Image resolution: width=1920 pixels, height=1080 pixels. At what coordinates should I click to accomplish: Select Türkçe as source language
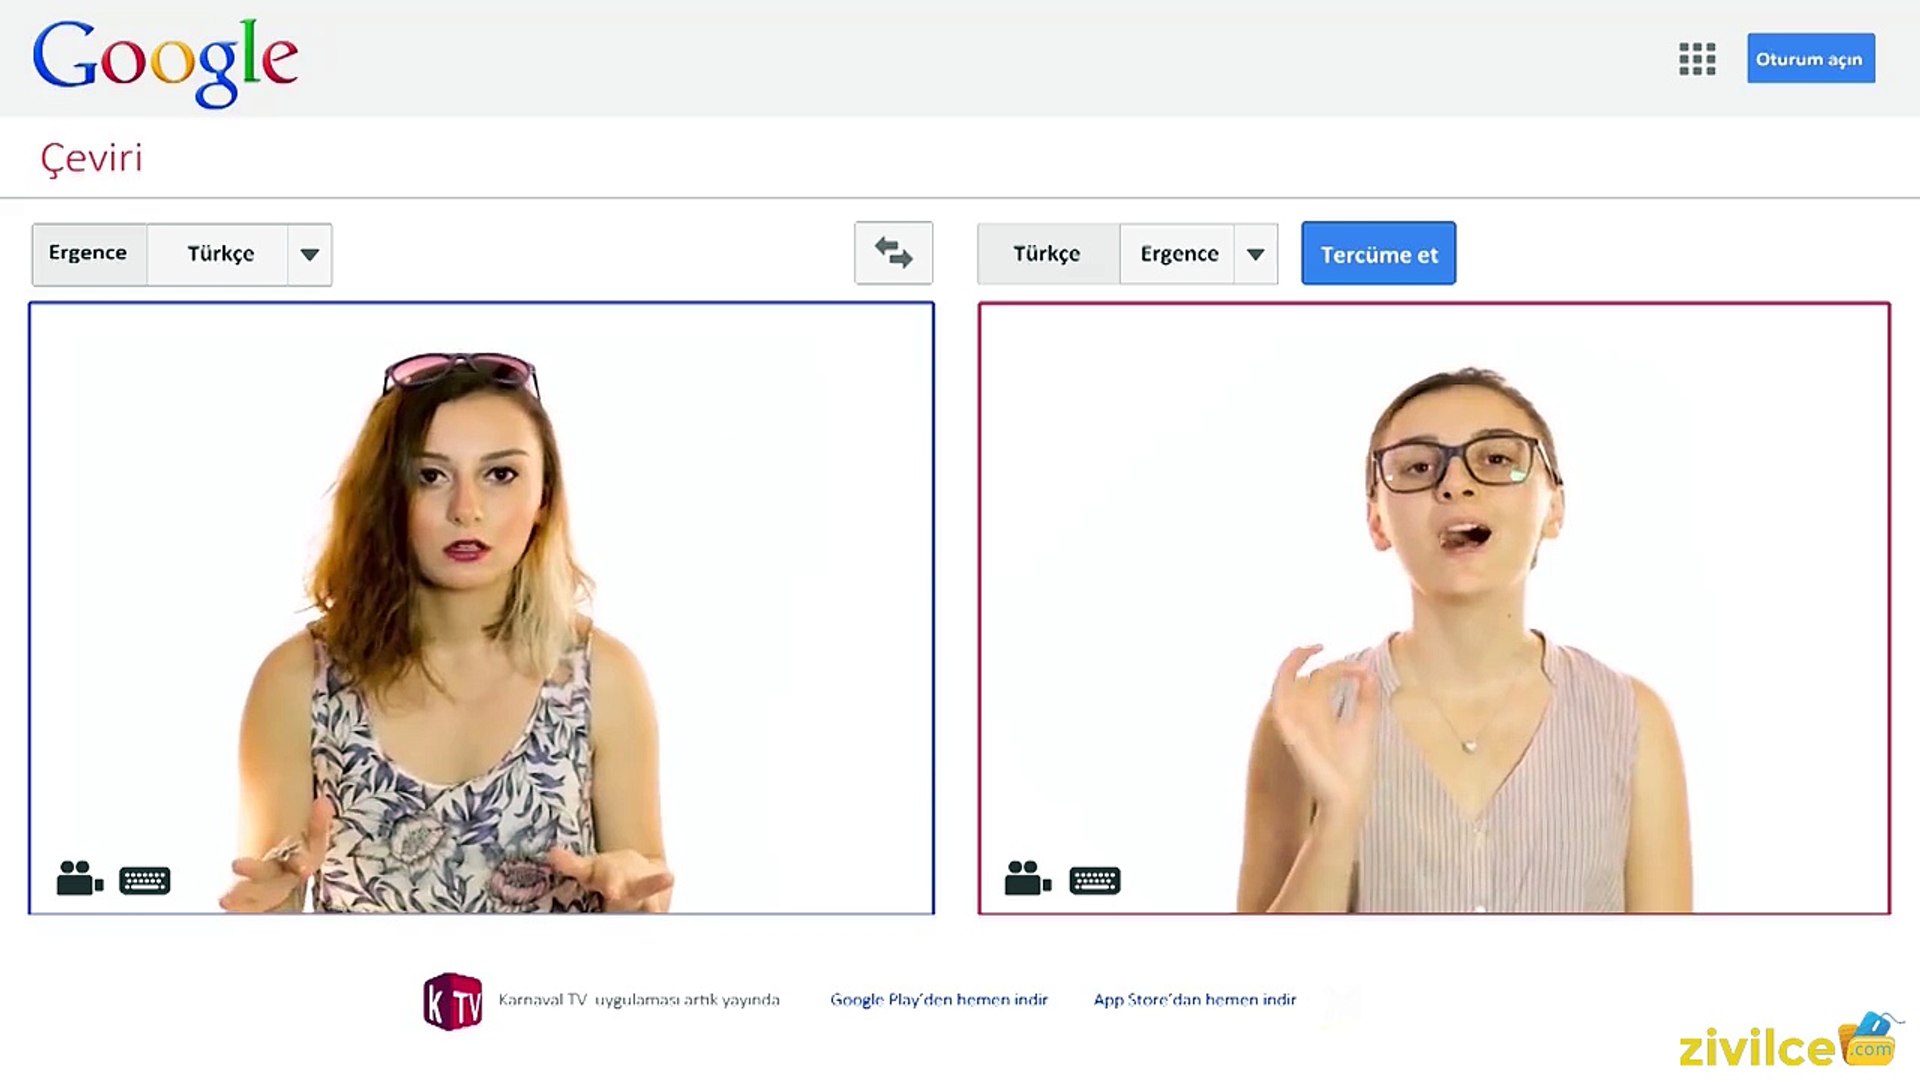[220, 254]
